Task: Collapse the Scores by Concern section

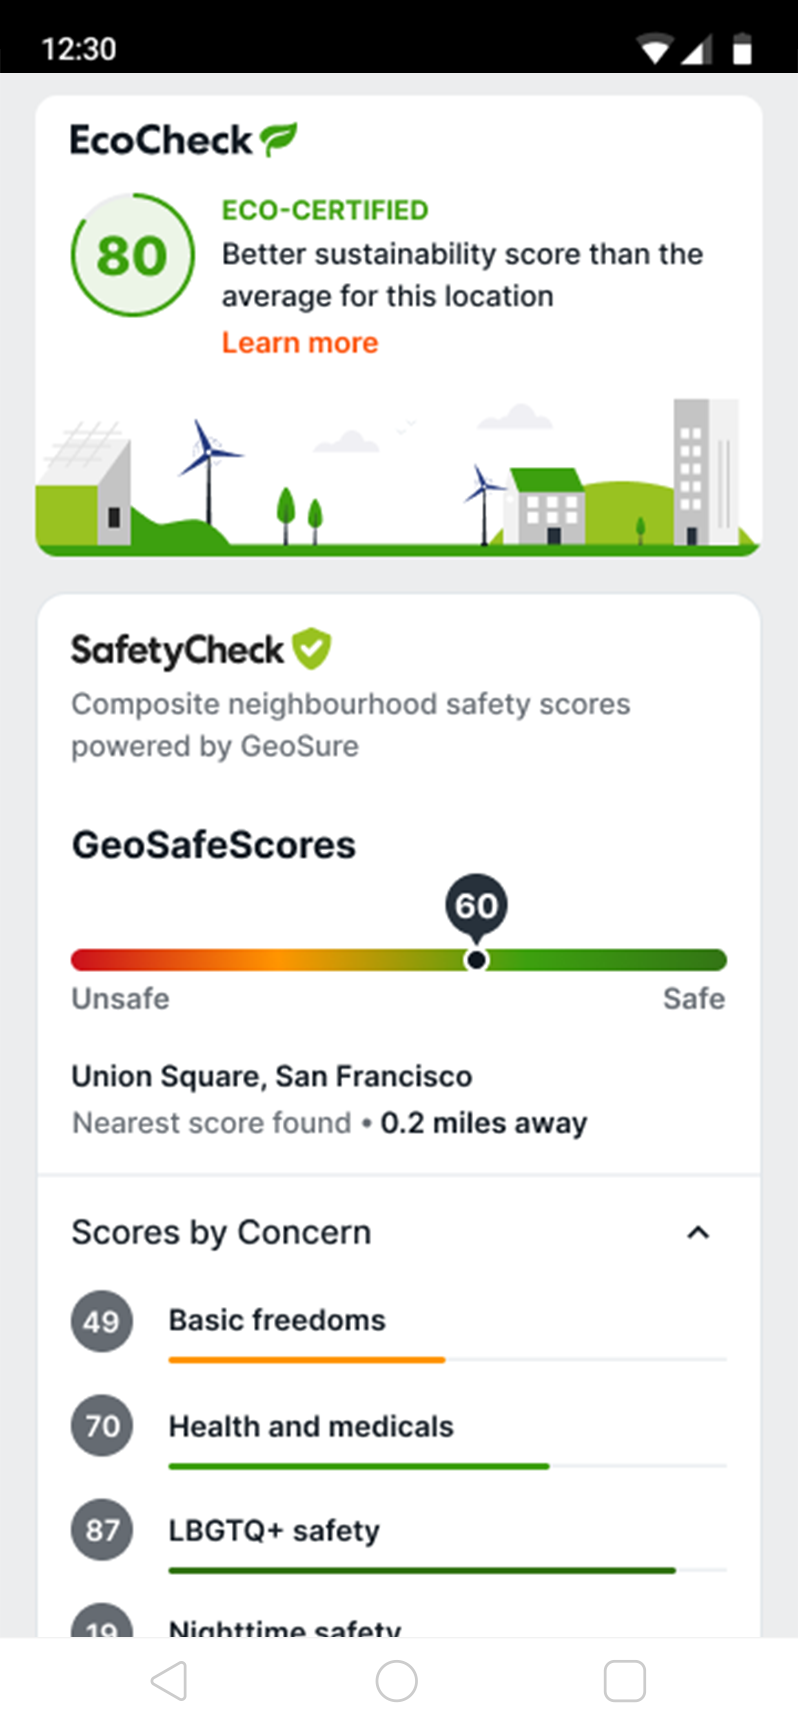Action: point(698,1233)
